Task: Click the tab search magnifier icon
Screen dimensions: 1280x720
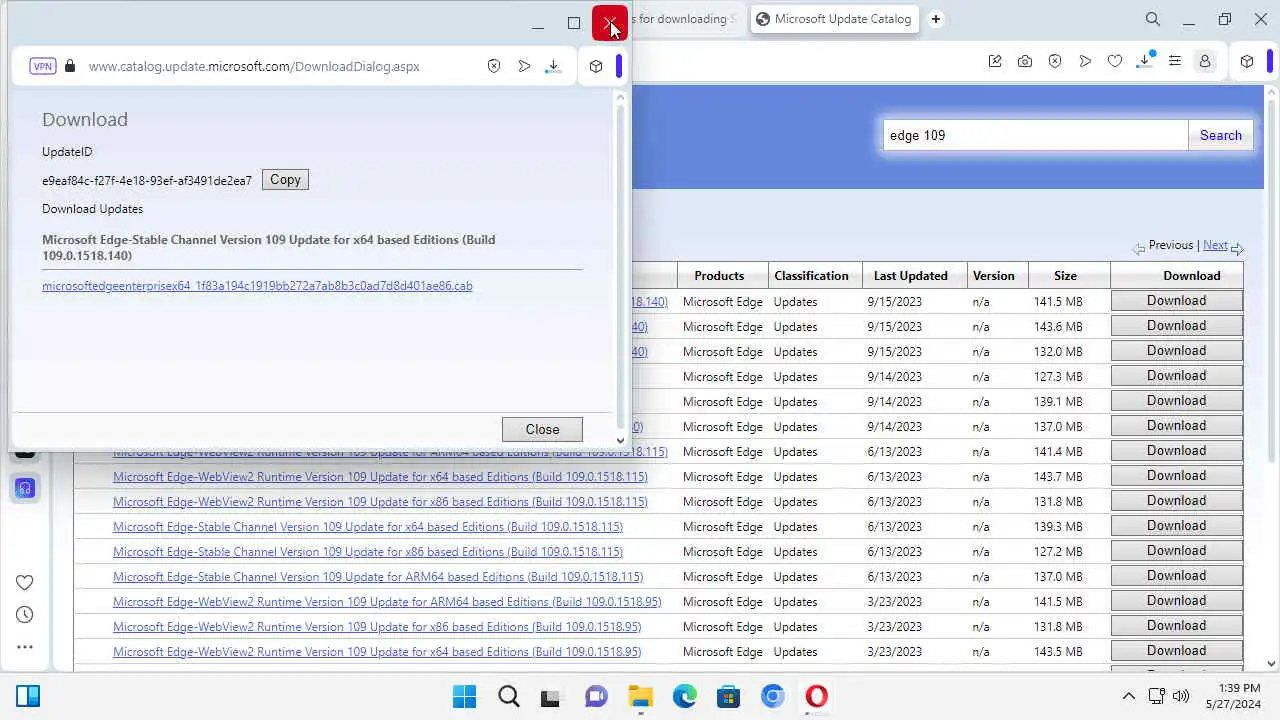Action: point(1153,19)
